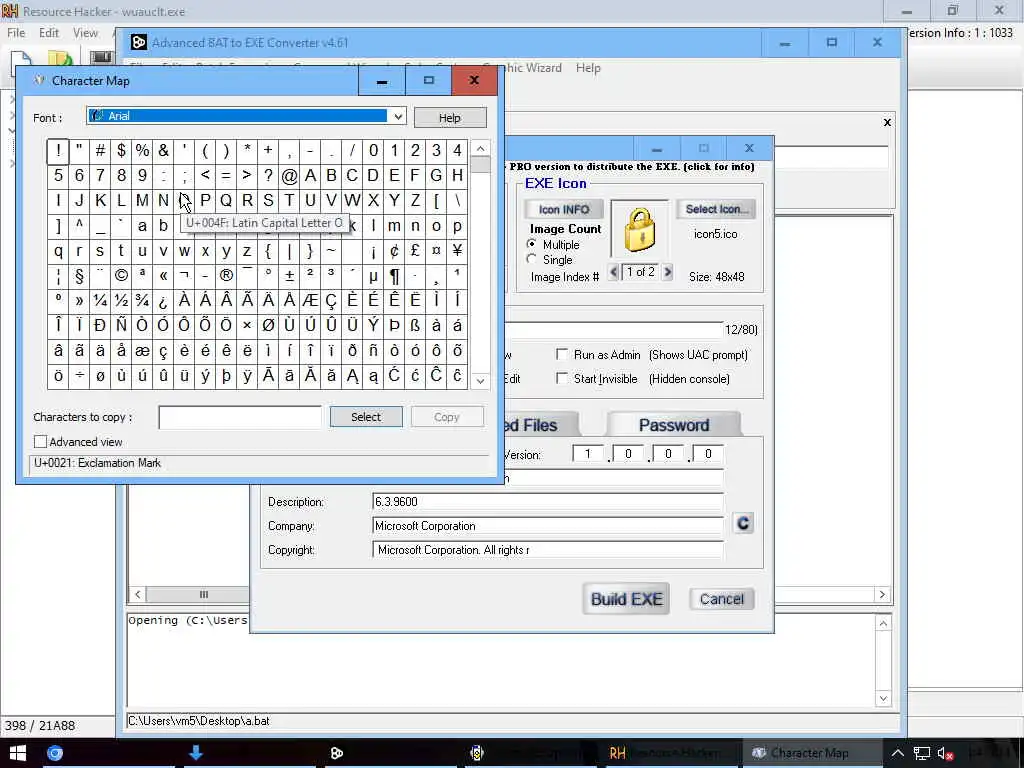
Task: Go to next image index arrow
Action: click(667, 272)
